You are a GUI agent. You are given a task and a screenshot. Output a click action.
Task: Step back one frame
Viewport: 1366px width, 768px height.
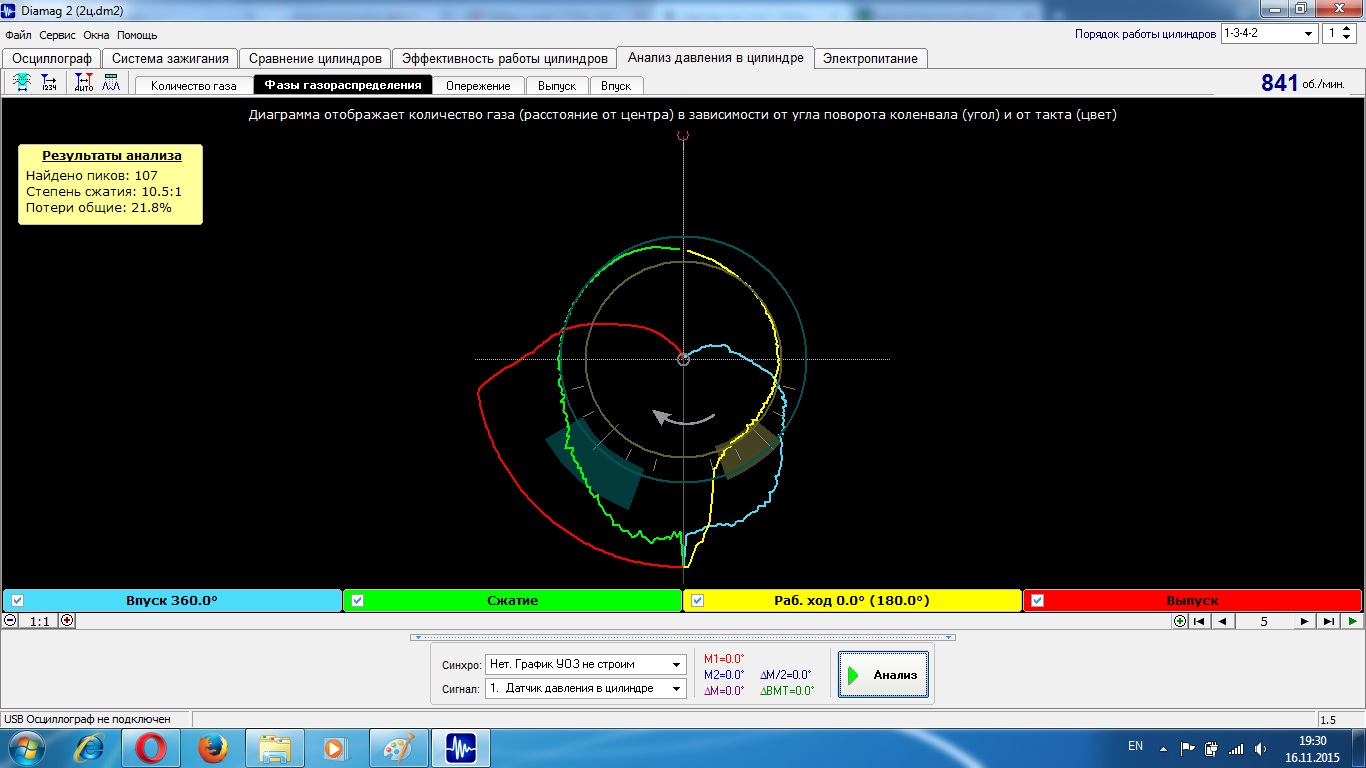click(1222, 621)
